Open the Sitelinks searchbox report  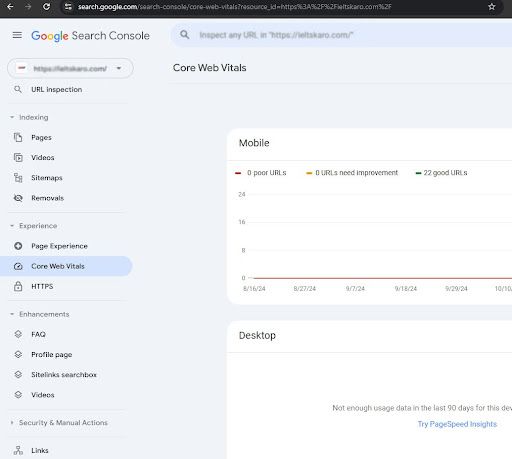[x=64, y=375]
